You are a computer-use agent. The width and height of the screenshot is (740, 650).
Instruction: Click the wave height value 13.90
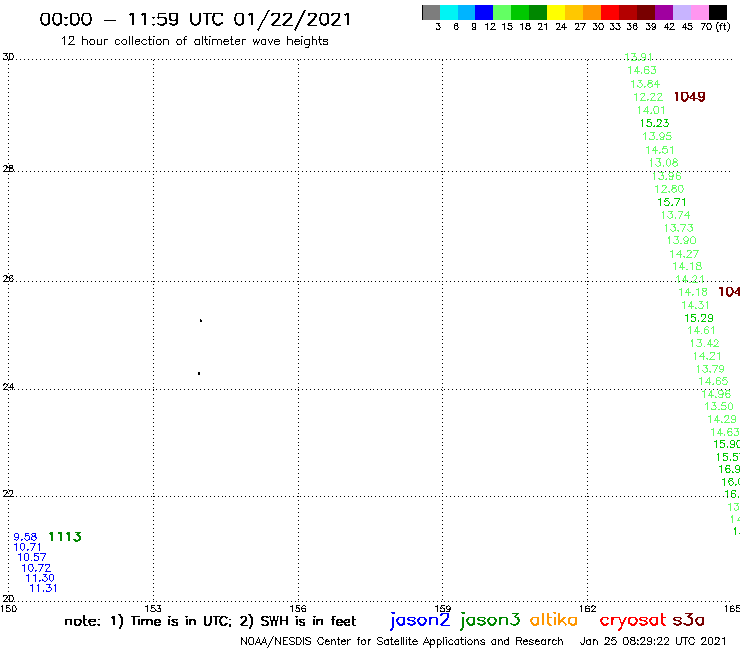click(x=681, y=240)
